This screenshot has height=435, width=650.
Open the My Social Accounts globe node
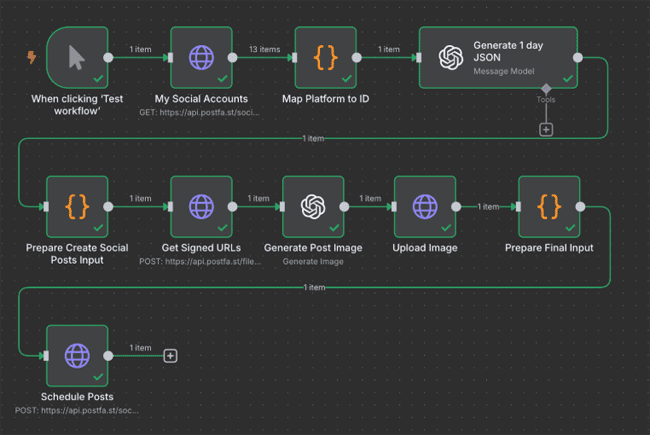point(201,57)
